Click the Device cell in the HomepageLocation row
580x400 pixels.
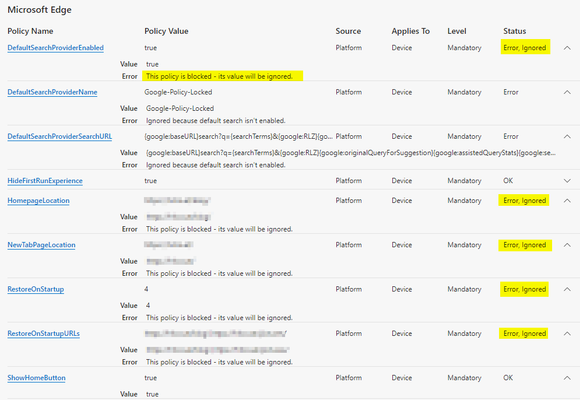click(x=402, y=201)
